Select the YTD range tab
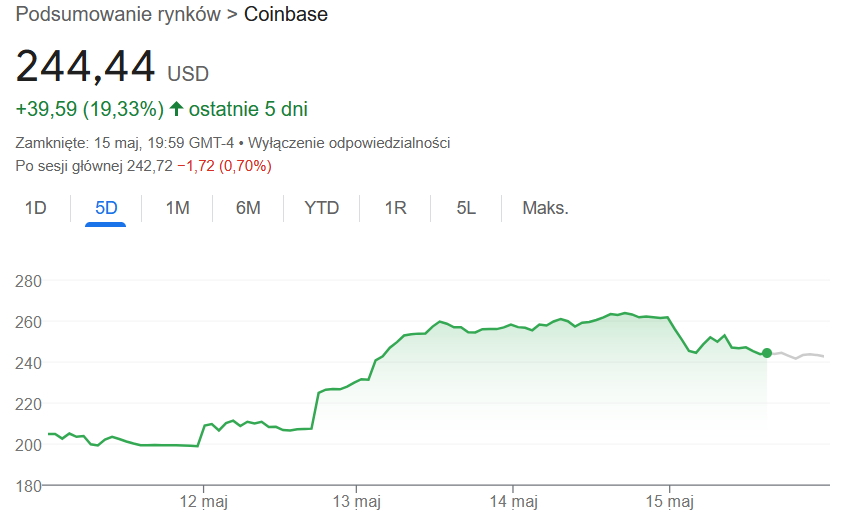Screen dimensions: 850x523 322,208
